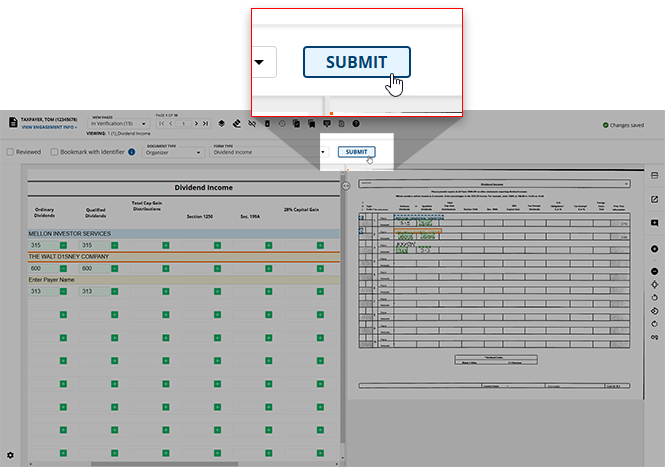Toggle green box beside Disney Ordinary Dividends 600

pos(63,268)
